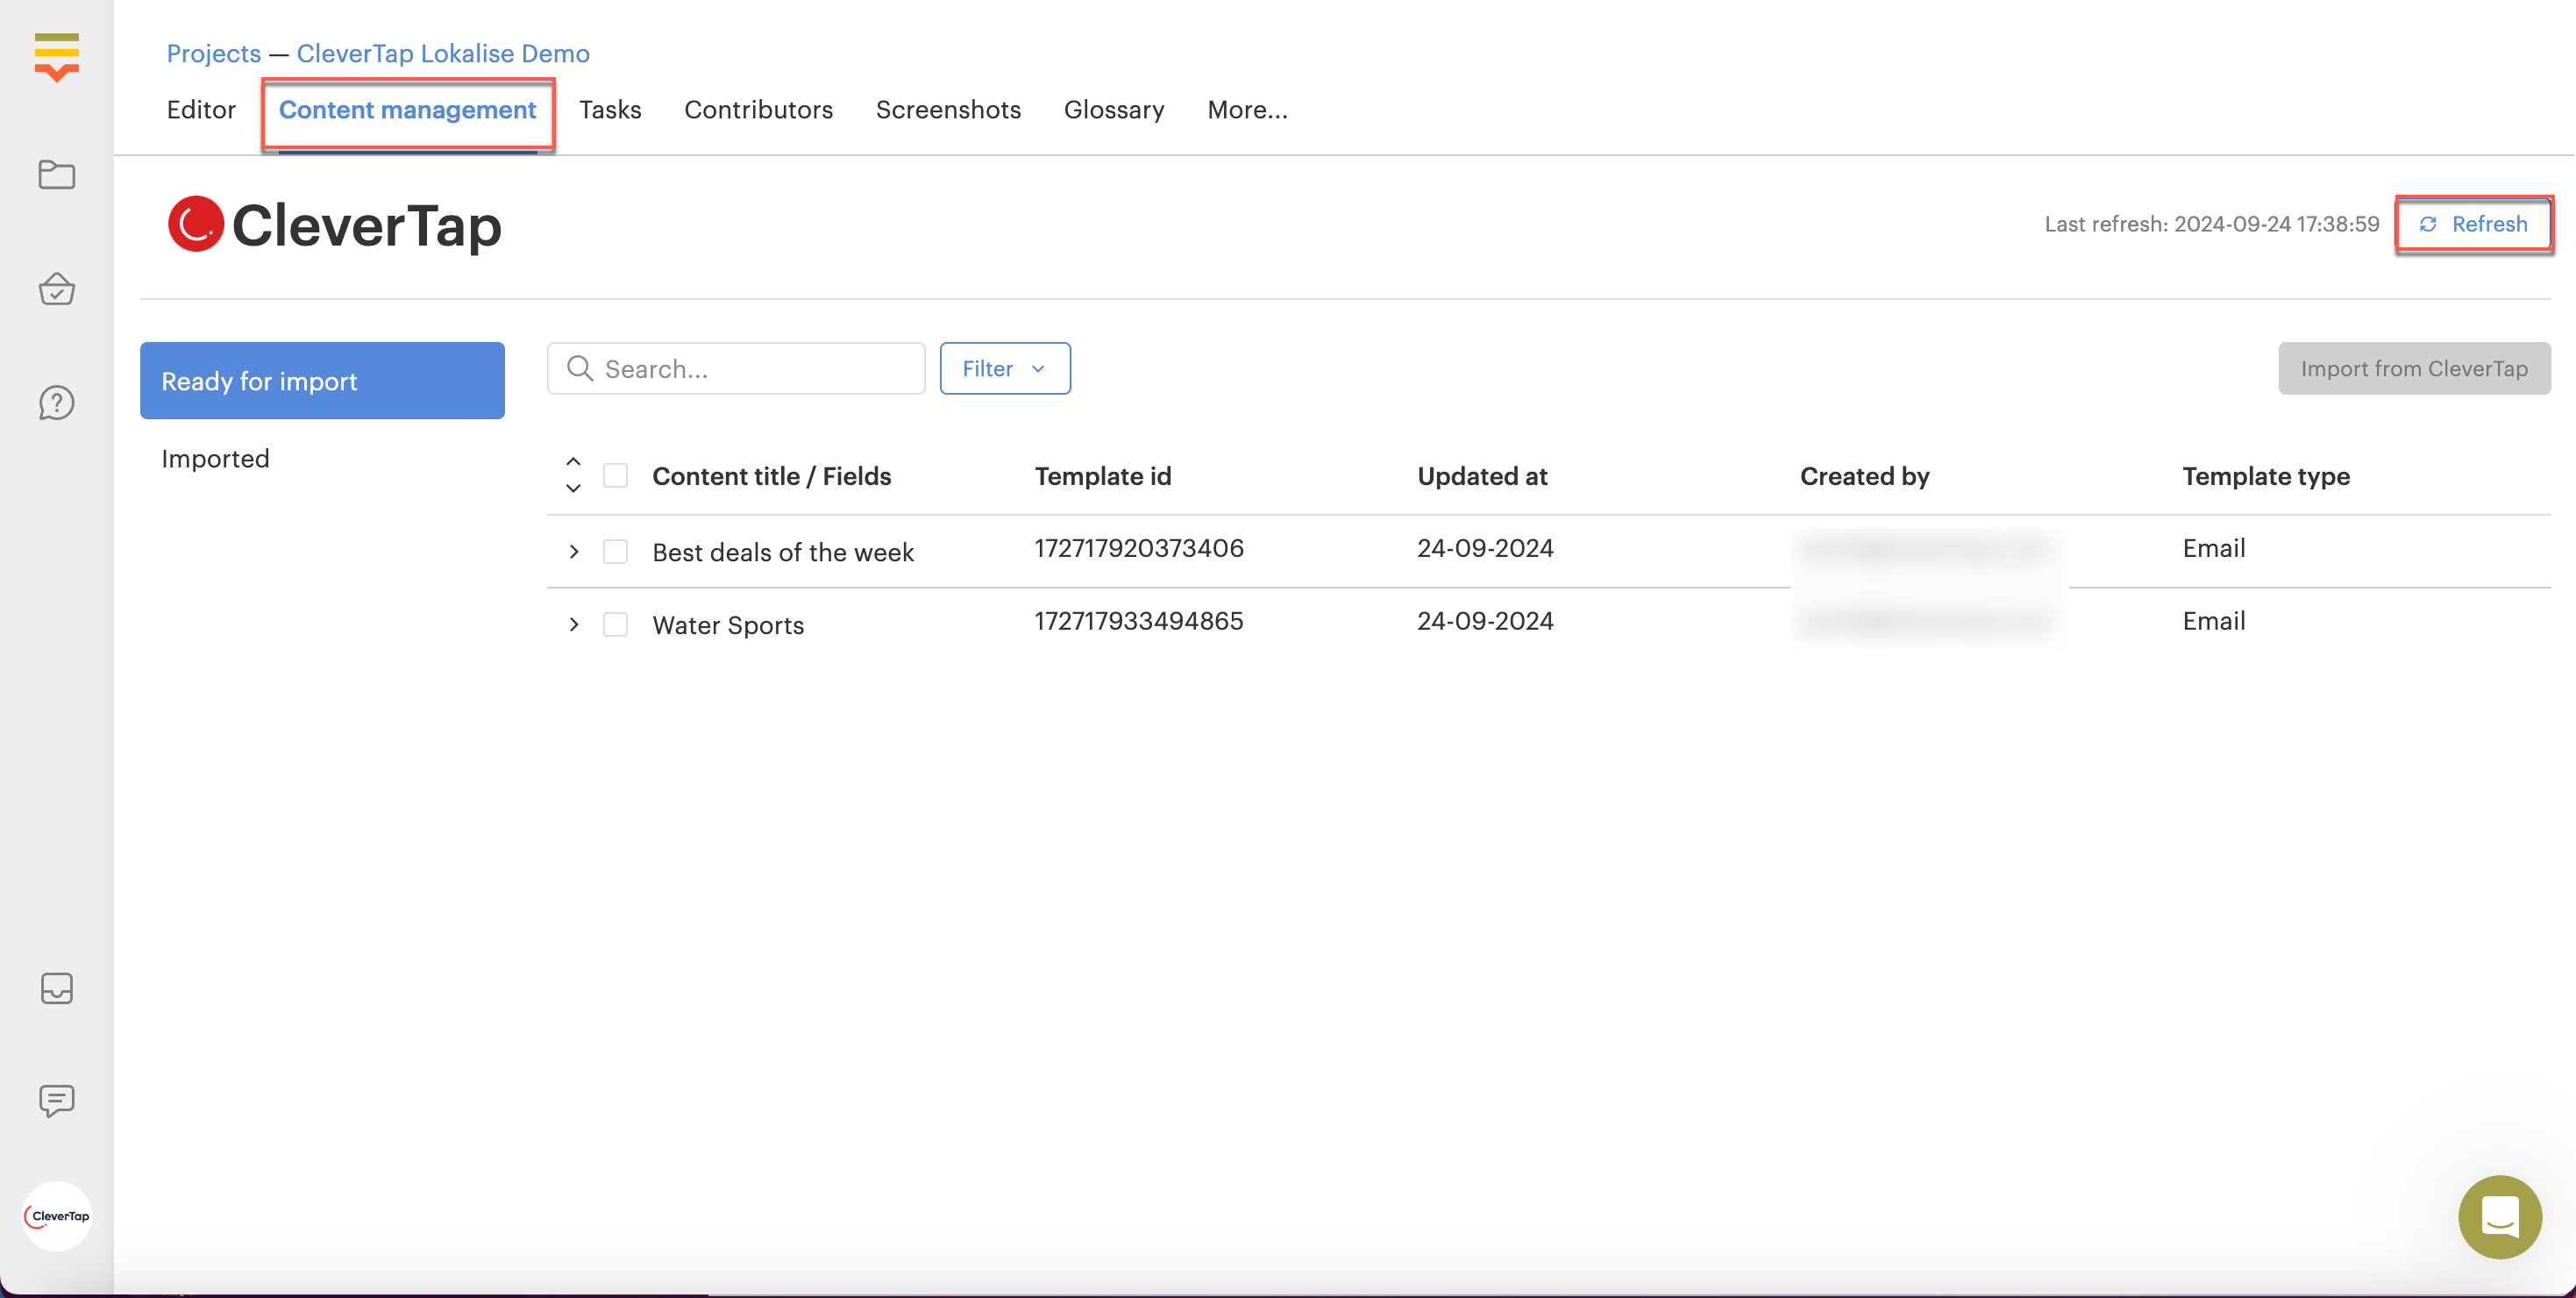Focus the Search input field
This screenshot has width=2576, height=1298.
(736, 368)
